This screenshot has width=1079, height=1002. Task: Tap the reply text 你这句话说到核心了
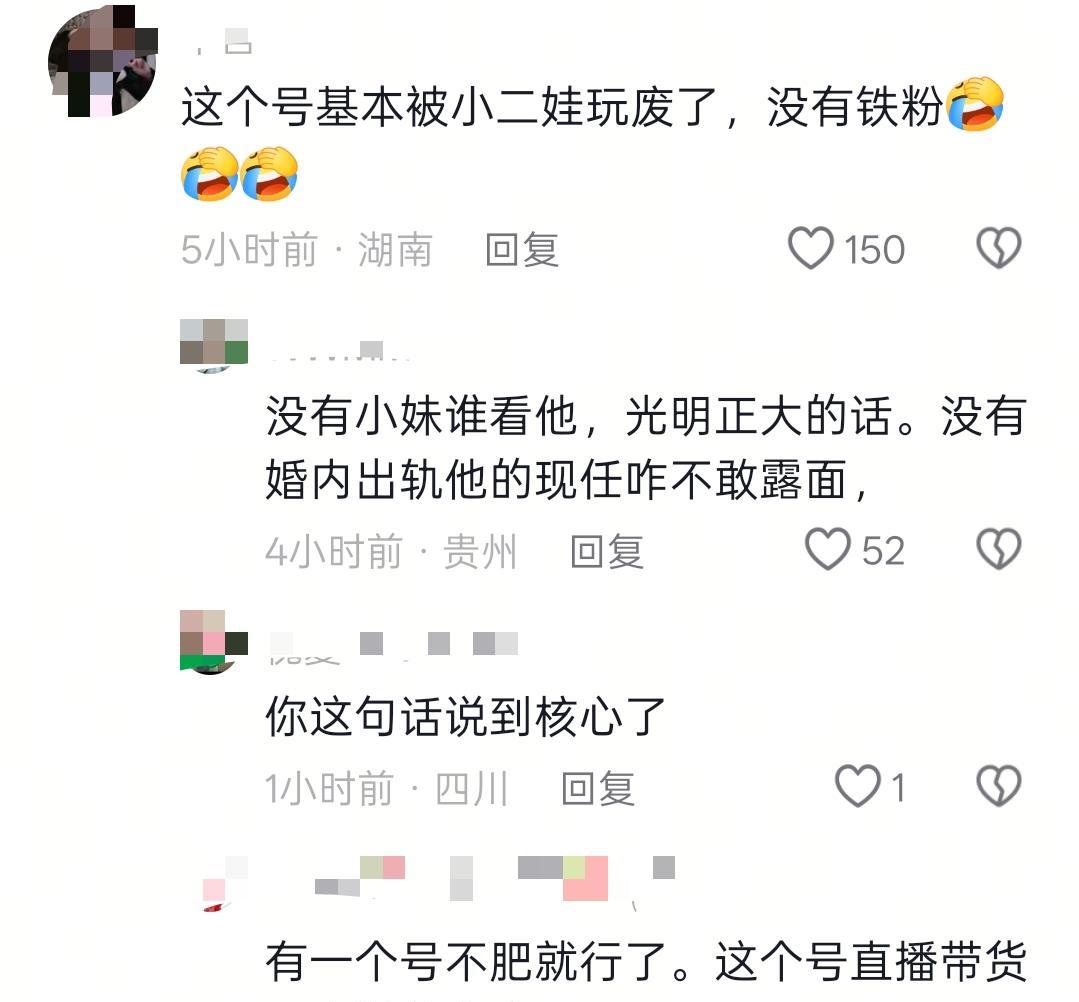pyautogui.click(x=465, y=716)
